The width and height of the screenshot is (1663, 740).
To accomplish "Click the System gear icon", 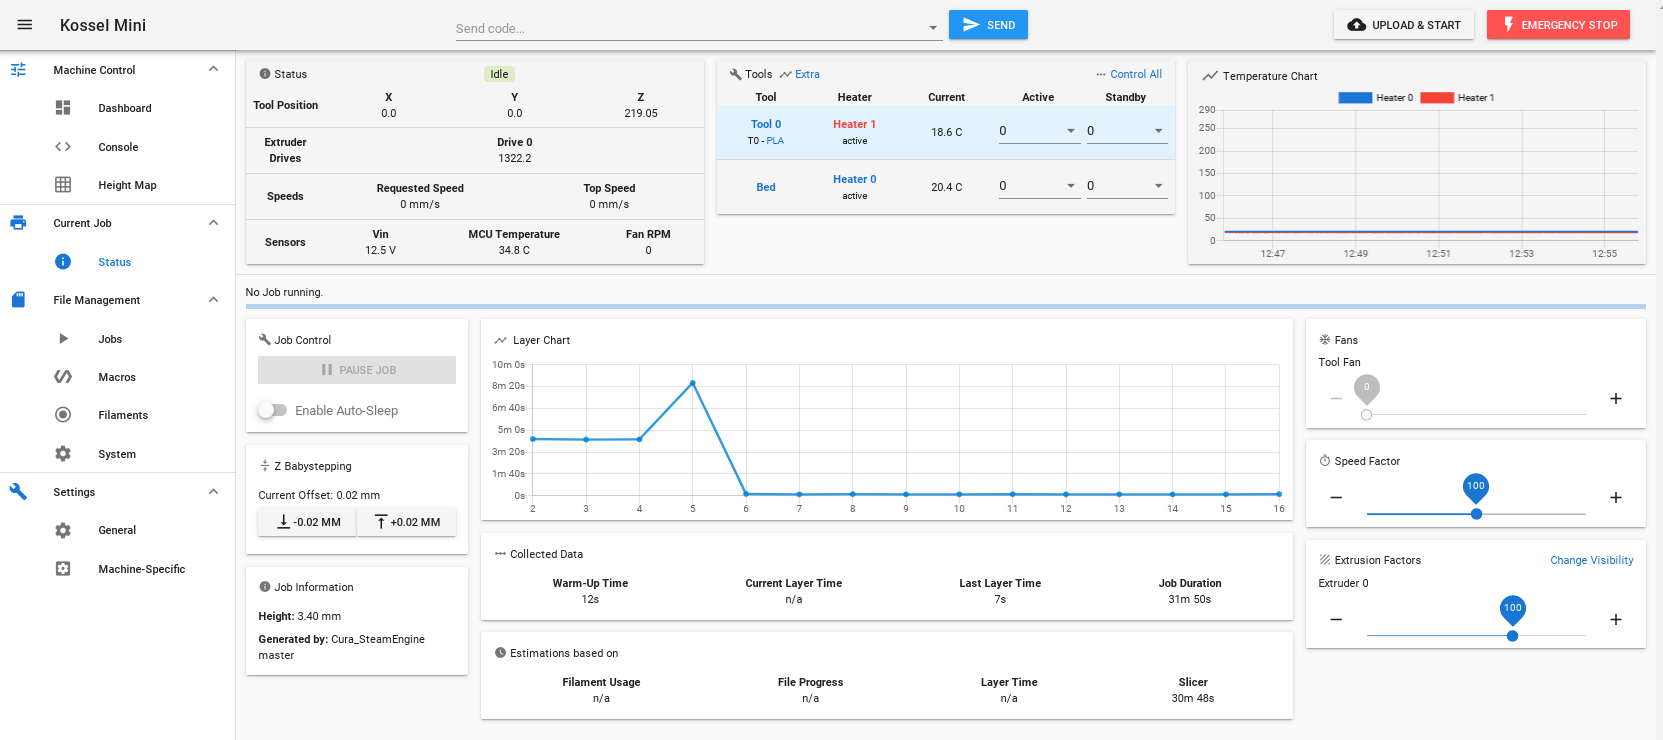I will 63,454.
